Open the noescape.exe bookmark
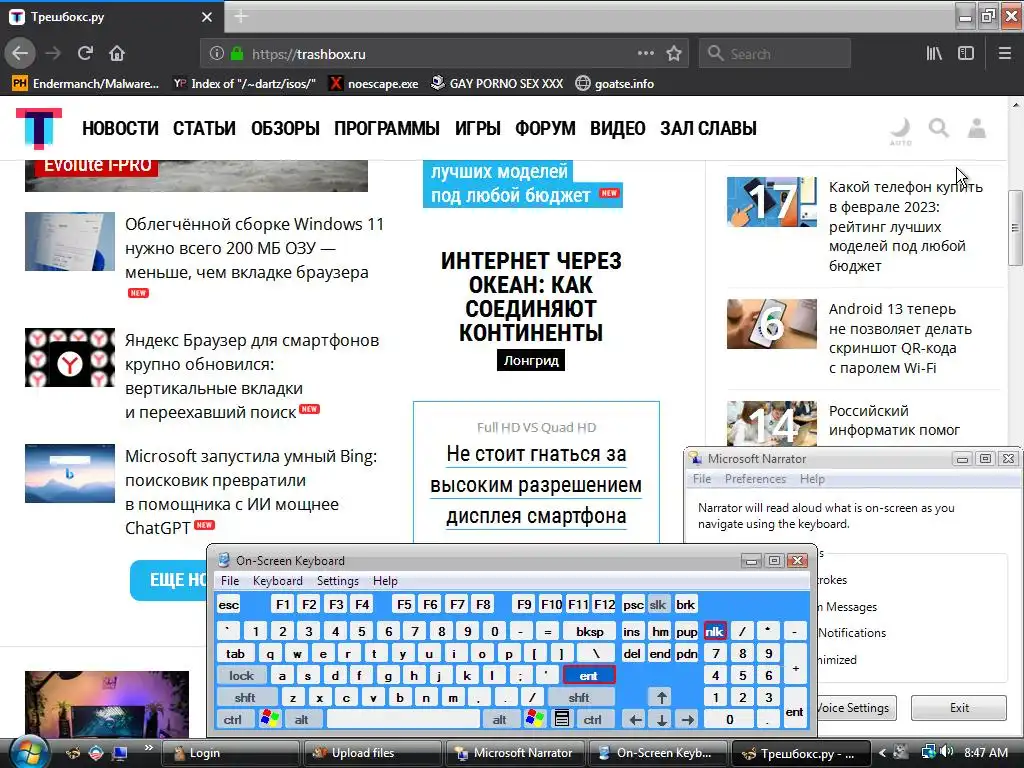This screenshot has height=768, width=1024. (x=374, y=84)
